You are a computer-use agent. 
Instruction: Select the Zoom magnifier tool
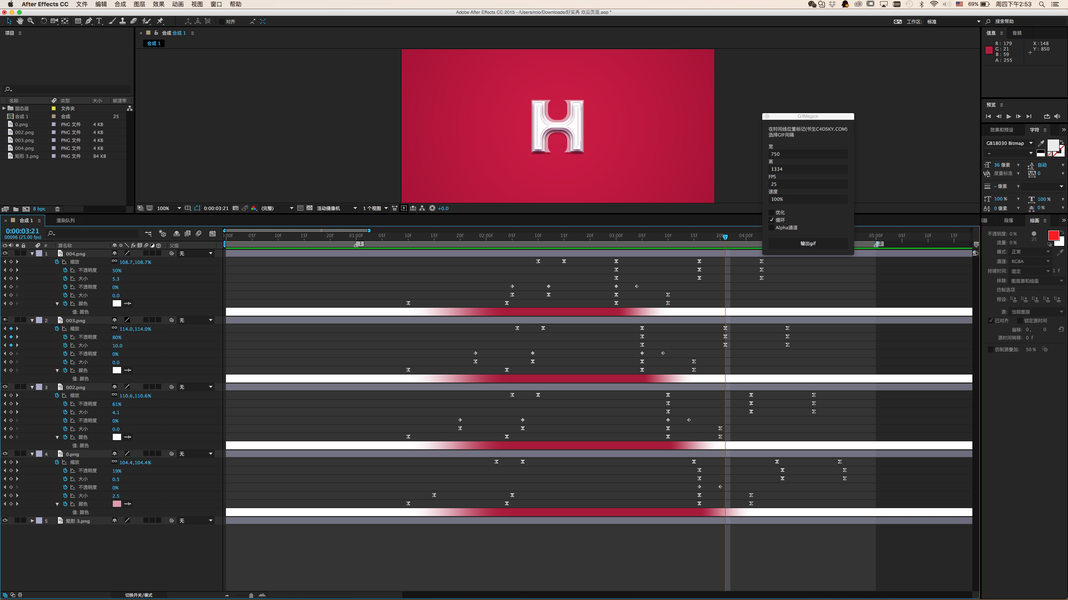(31, 21)
